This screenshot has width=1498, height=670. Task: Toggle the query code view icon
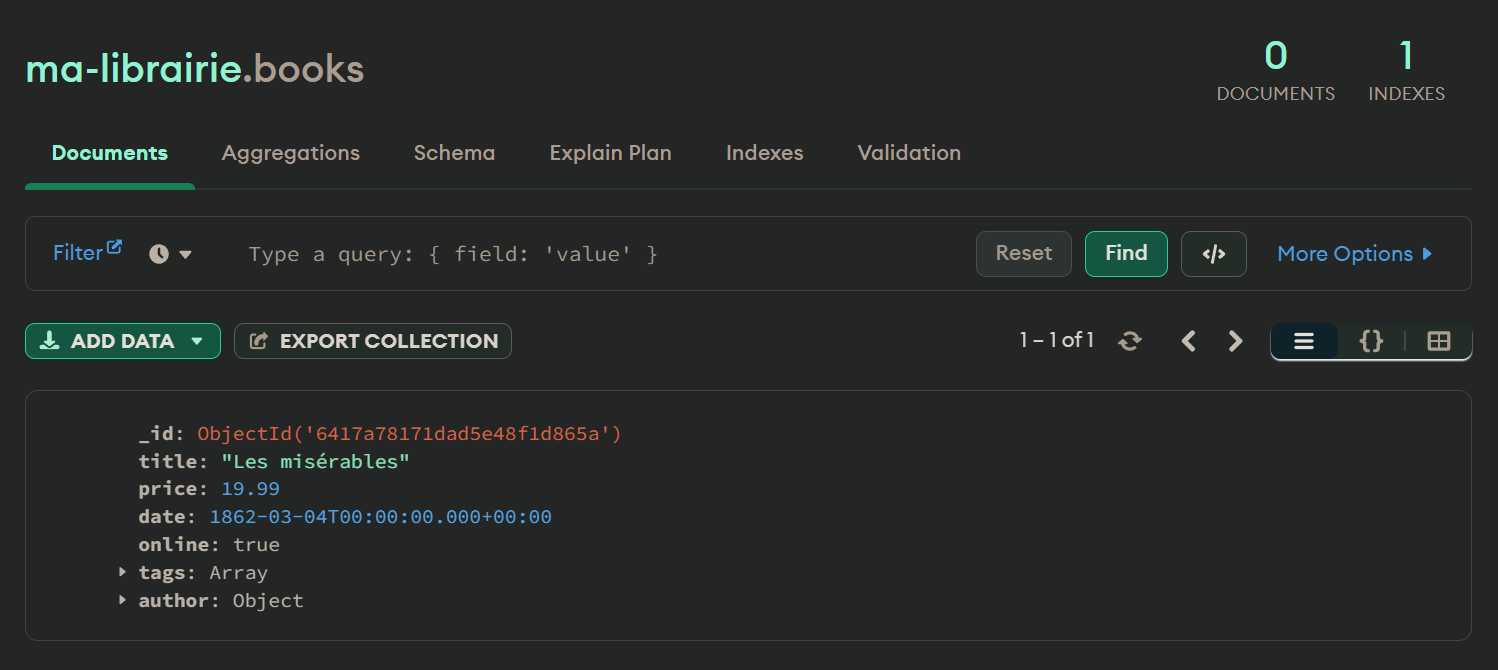pos(1213,254)
